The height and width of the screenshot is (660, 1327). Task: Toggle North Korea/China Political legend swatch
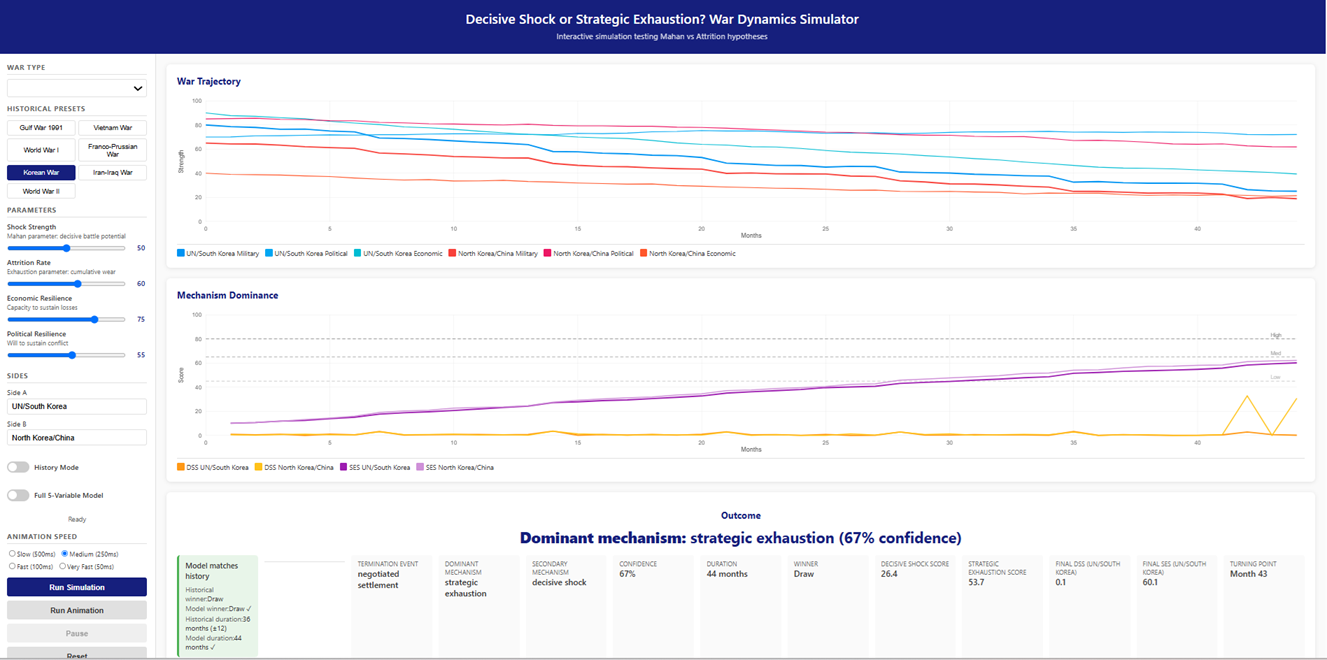549,253
